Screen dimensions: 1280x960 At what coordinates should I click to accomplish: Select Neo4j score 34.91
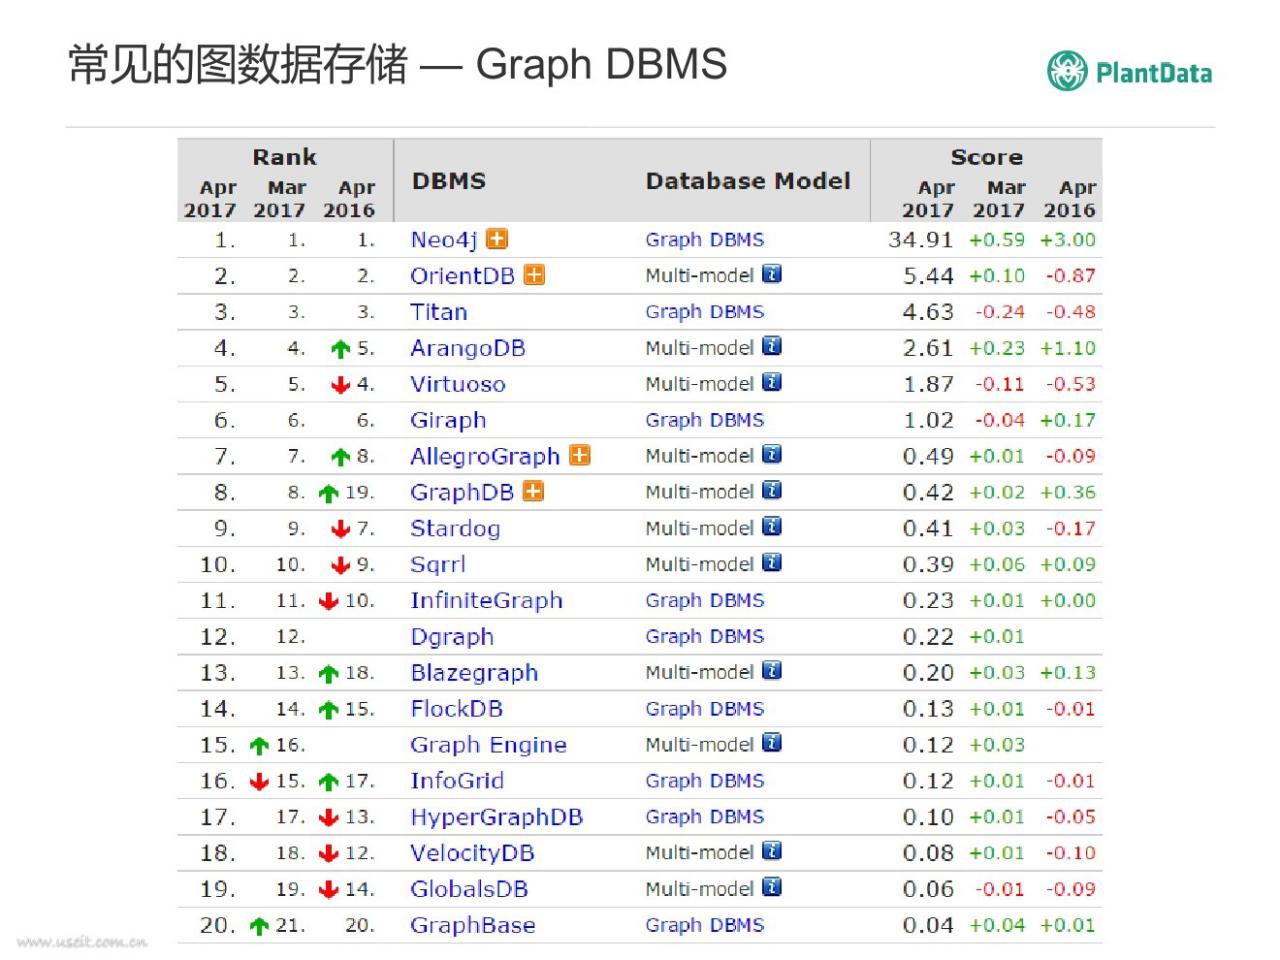[921, 240]
